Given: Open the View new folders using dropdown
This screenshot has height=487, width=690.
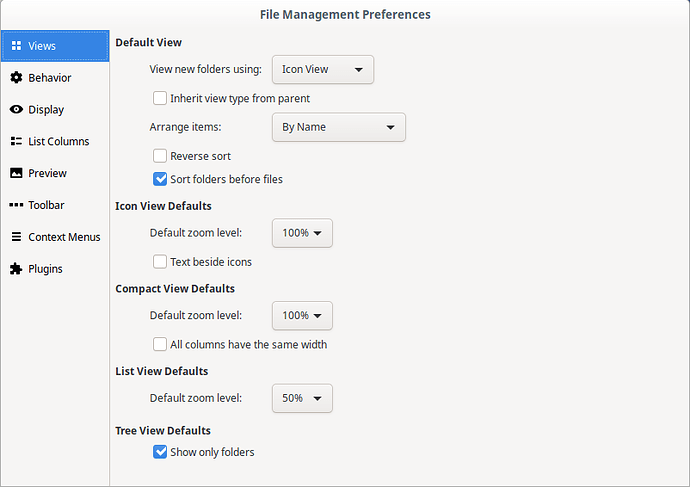Looking at the screenshot, I should tap(323, 70).
